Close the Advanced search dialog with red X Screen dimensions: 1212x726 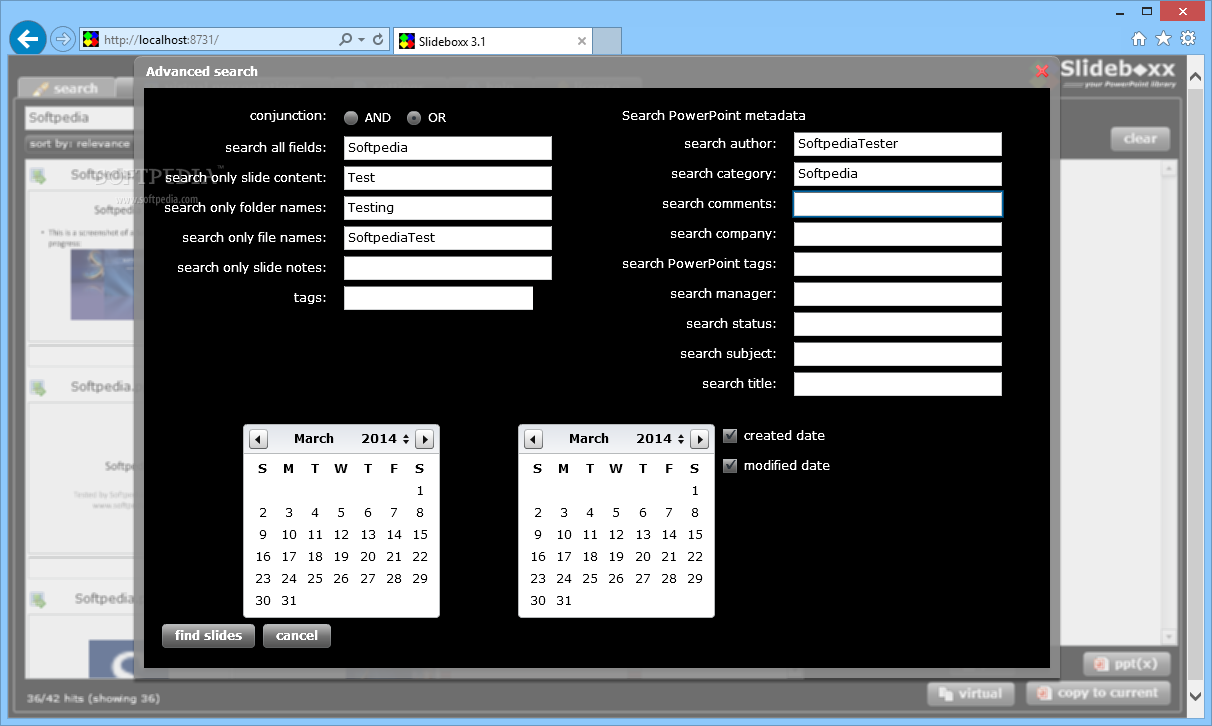1042,71
